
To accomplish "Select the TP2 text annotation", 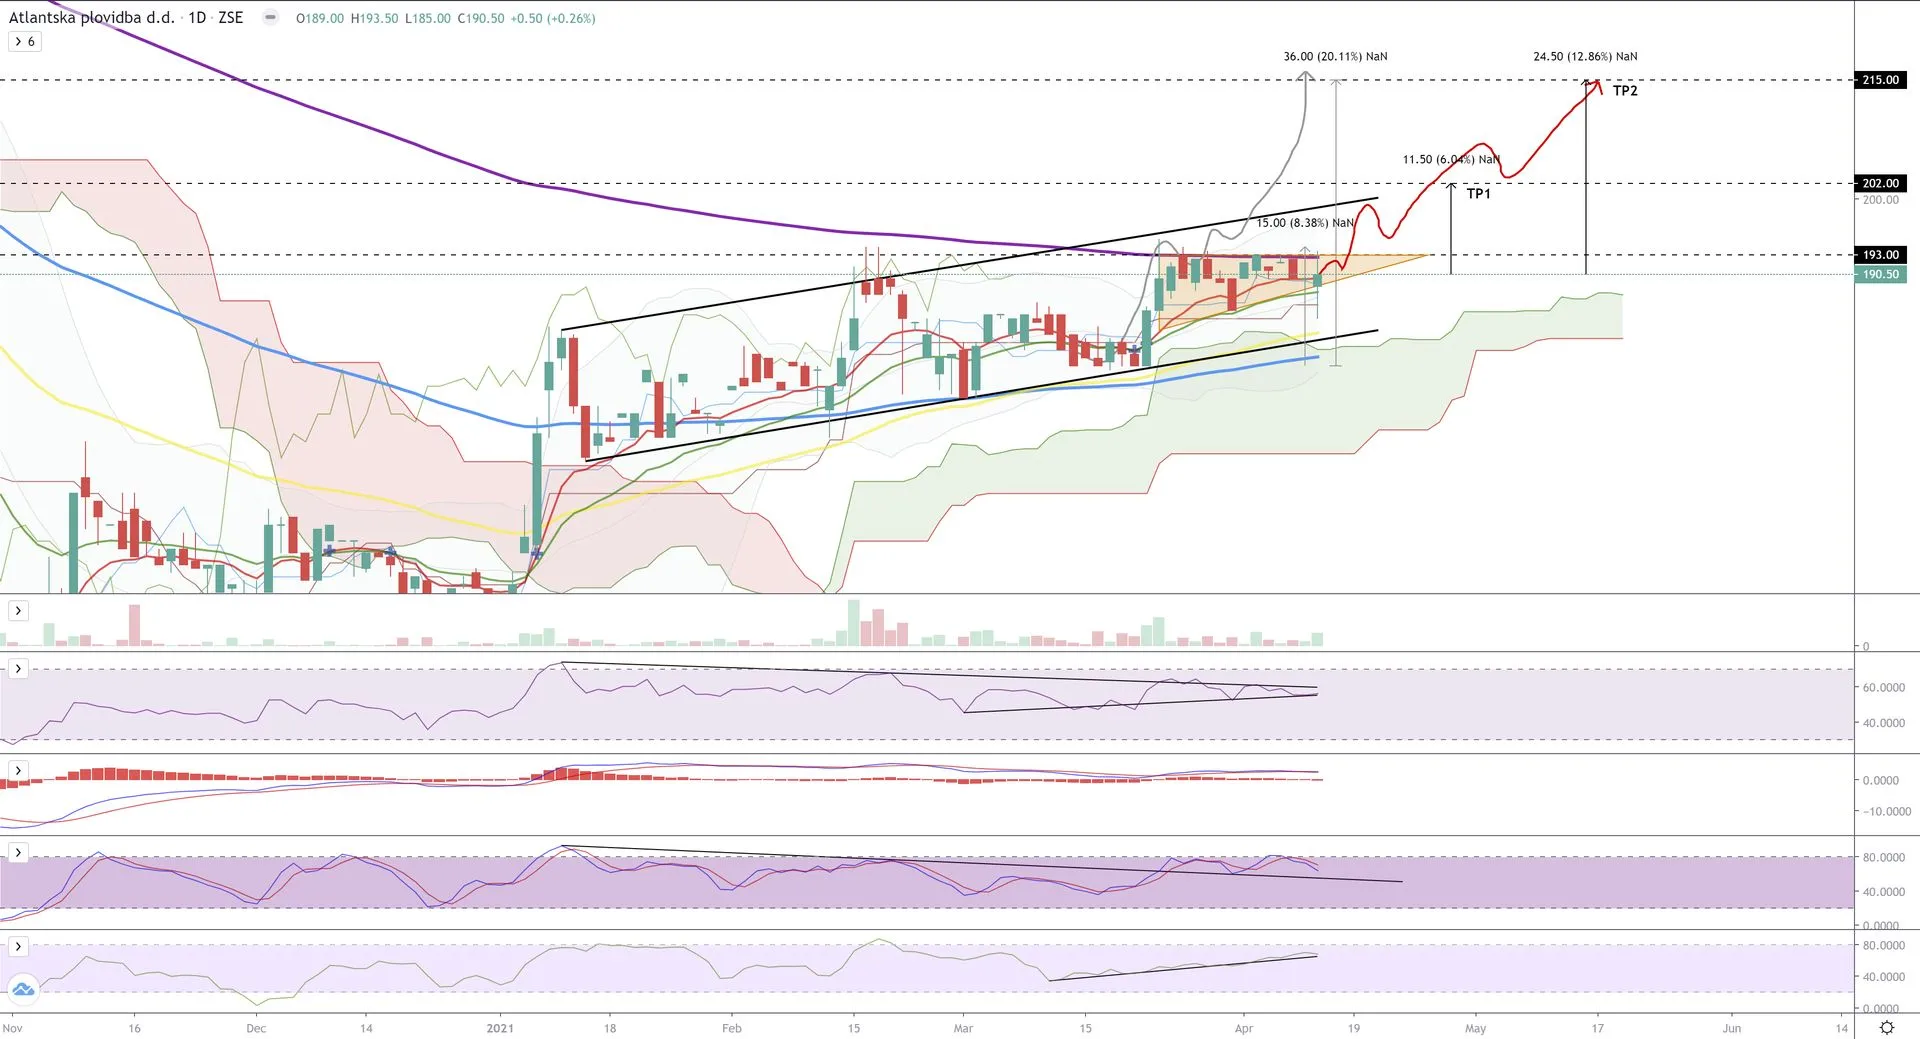I will [1625, 91].
